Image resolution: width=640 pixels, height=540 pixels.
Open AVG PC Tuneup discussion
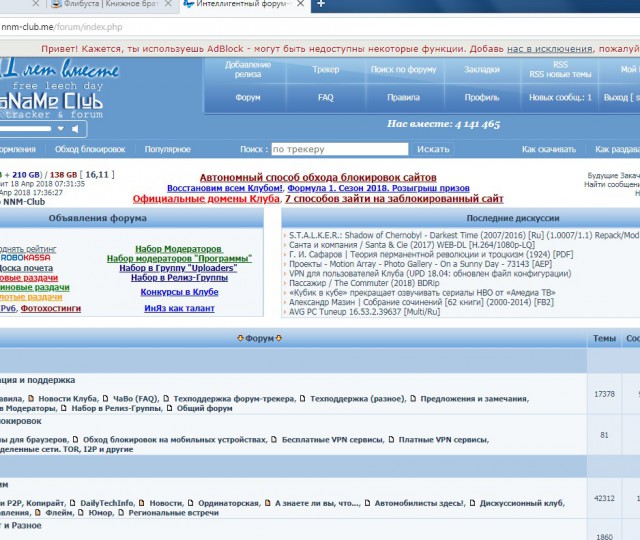click(364, 312)
